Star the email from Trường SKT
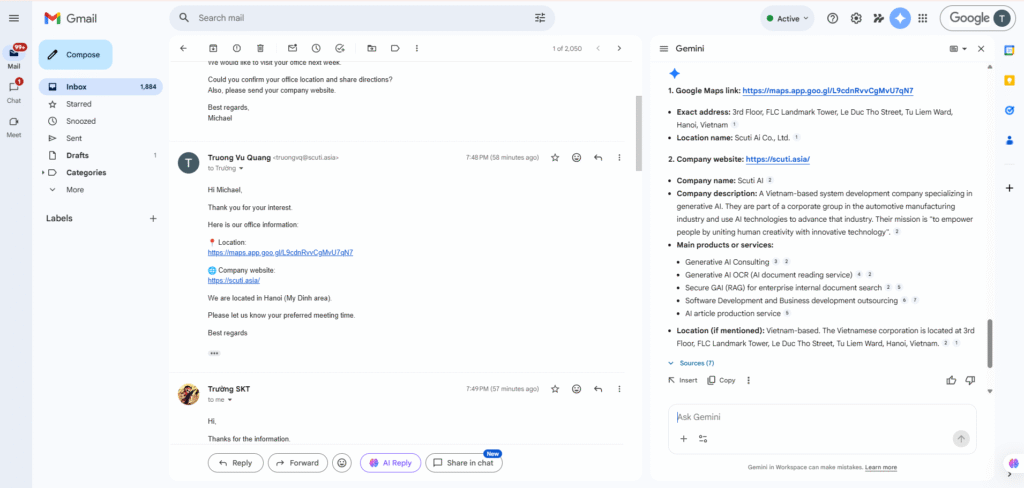 point(555,389)
